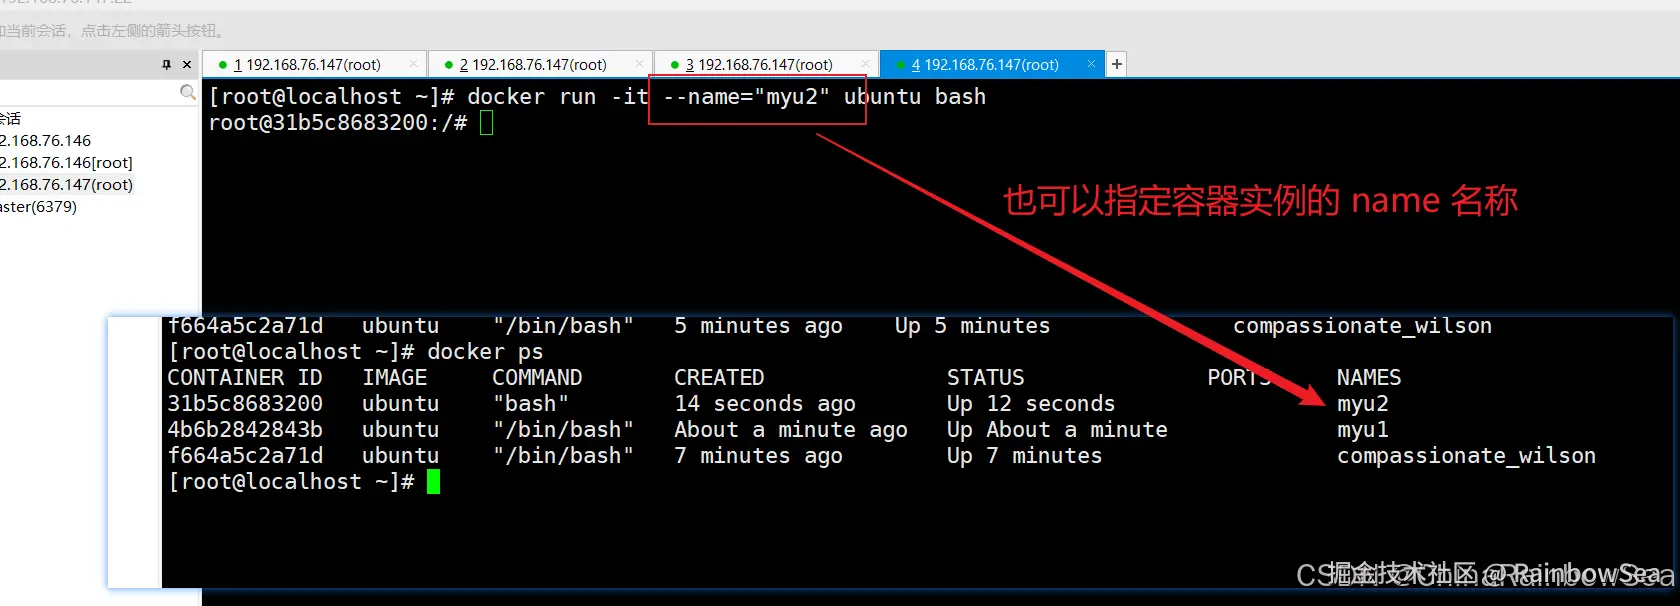Click compassionate_wilson in the Up 5 minutes row
The image size is (1680, 606).
tap(1362, 326)
